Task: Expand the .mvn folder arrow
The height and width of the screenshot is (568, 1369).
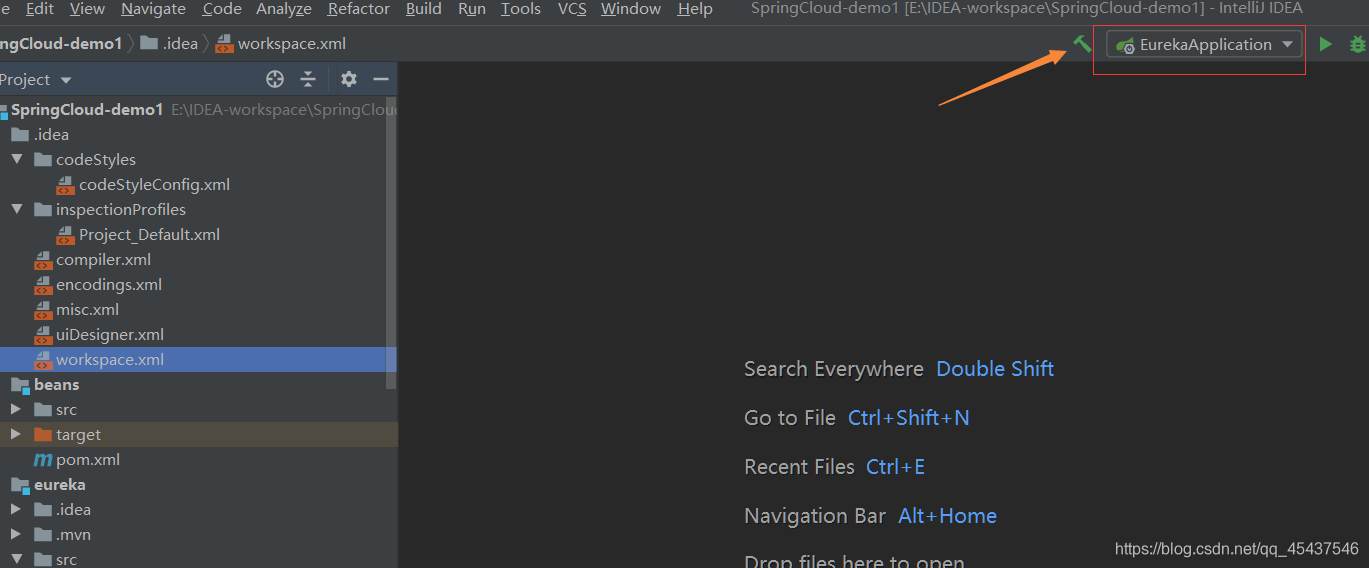Action: tap(16, 535)
